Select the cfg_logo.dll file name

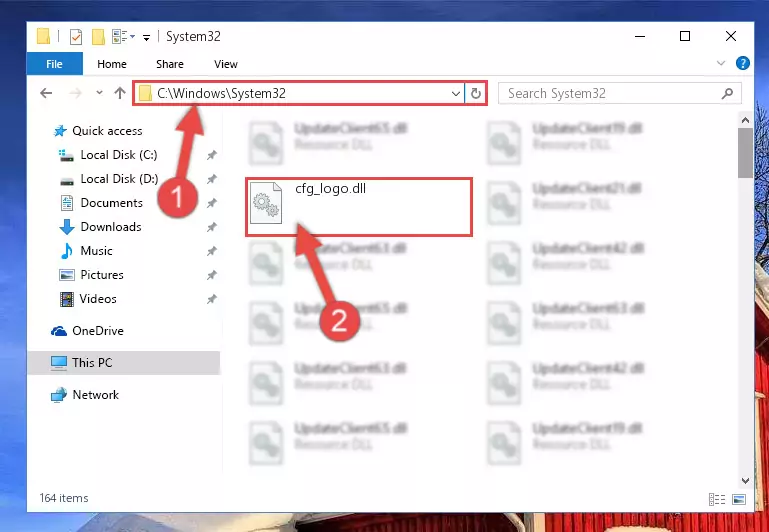[331, 189]
